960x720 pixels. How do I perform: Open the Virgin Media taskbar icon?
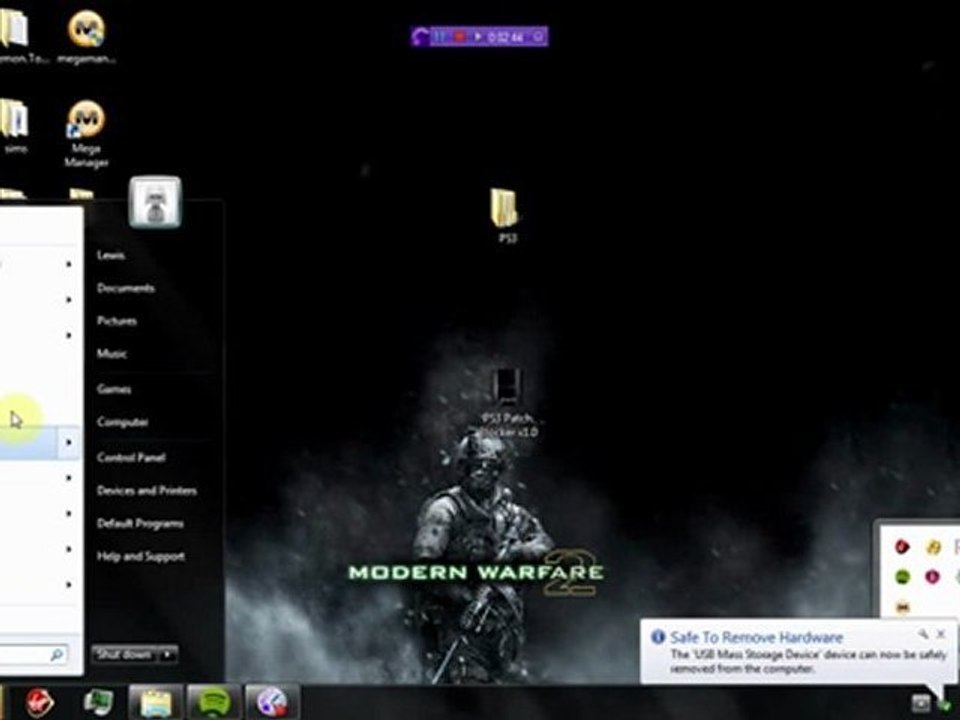(x=39, y=702)
